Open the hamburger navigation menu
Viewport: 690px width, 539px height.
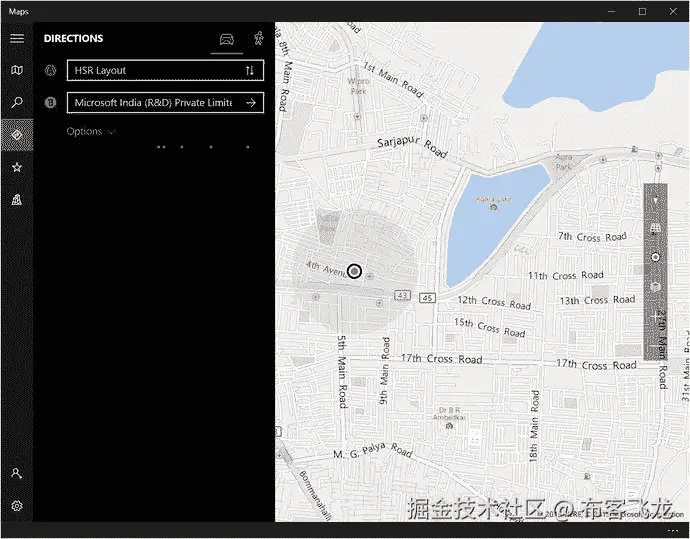pos(17,38)
